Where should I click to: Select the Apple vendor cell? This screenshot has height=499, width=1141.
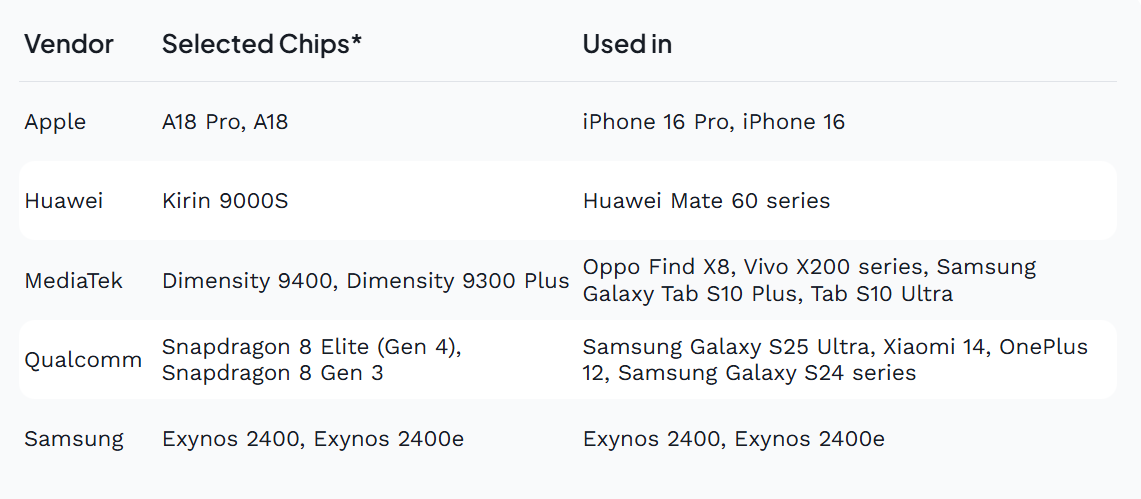tap(55, 122)
